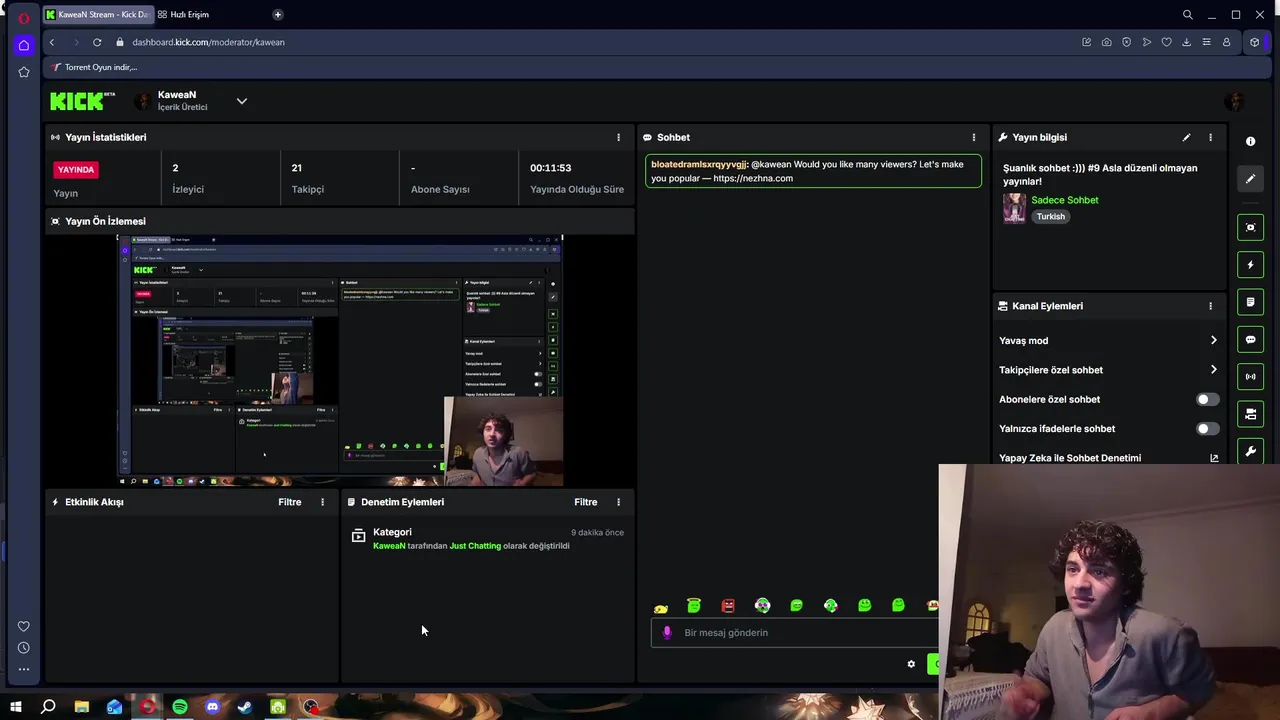
Task: Click the wrench icon in right sidebar
Action: click(1250, 452)
